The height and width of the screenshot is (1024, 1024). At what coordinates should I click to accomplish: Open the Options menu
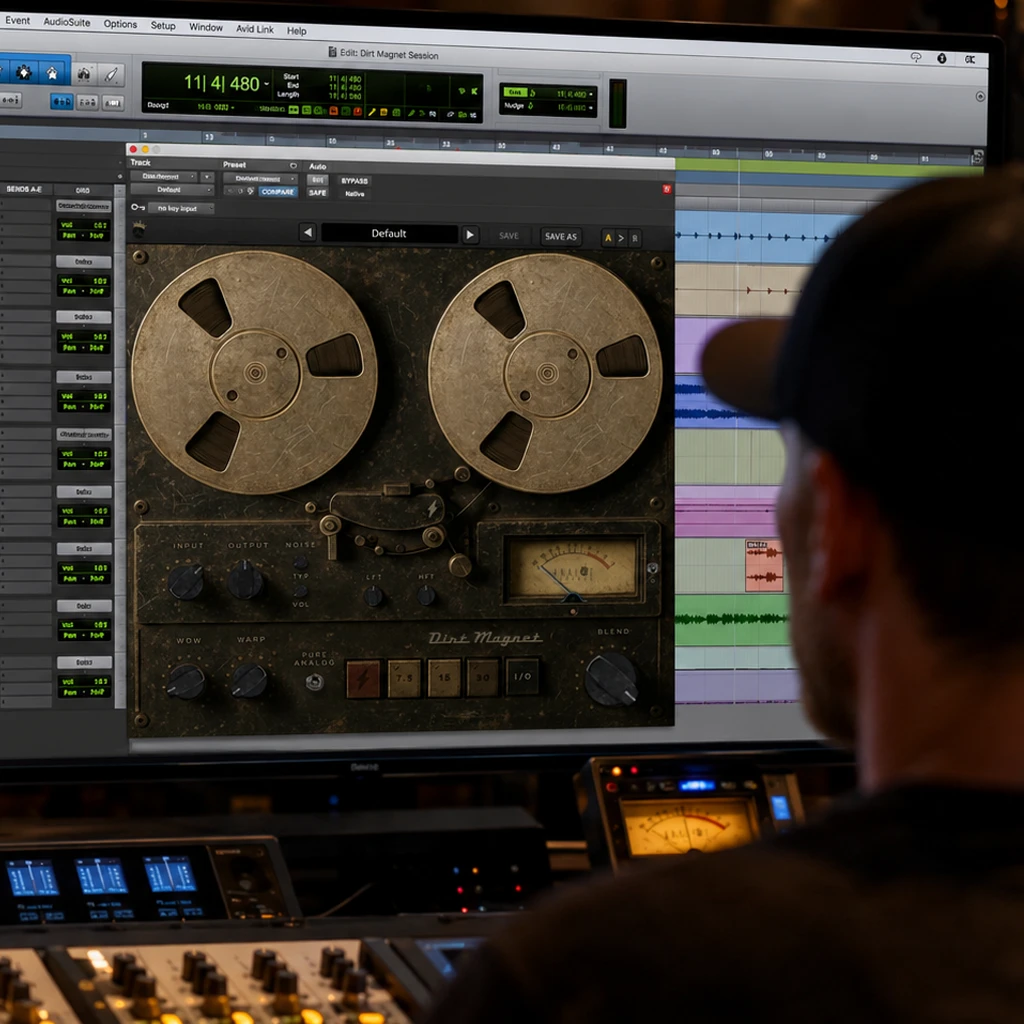point(120,24)
